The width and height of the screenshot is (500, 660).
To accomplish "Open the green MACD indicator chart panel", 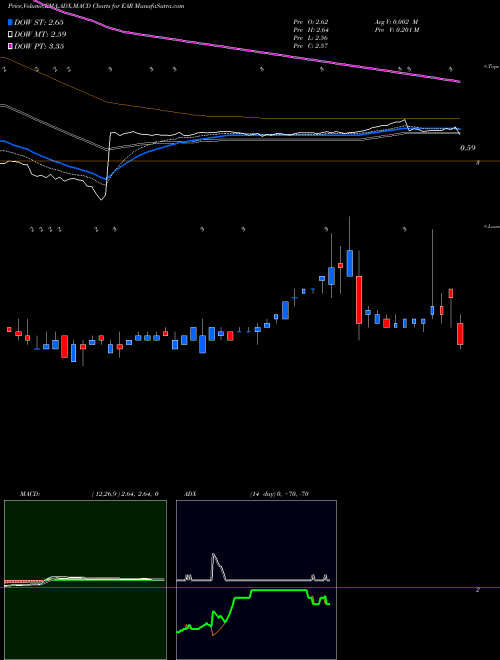I will pyautogui.click(x=85, y=580).
